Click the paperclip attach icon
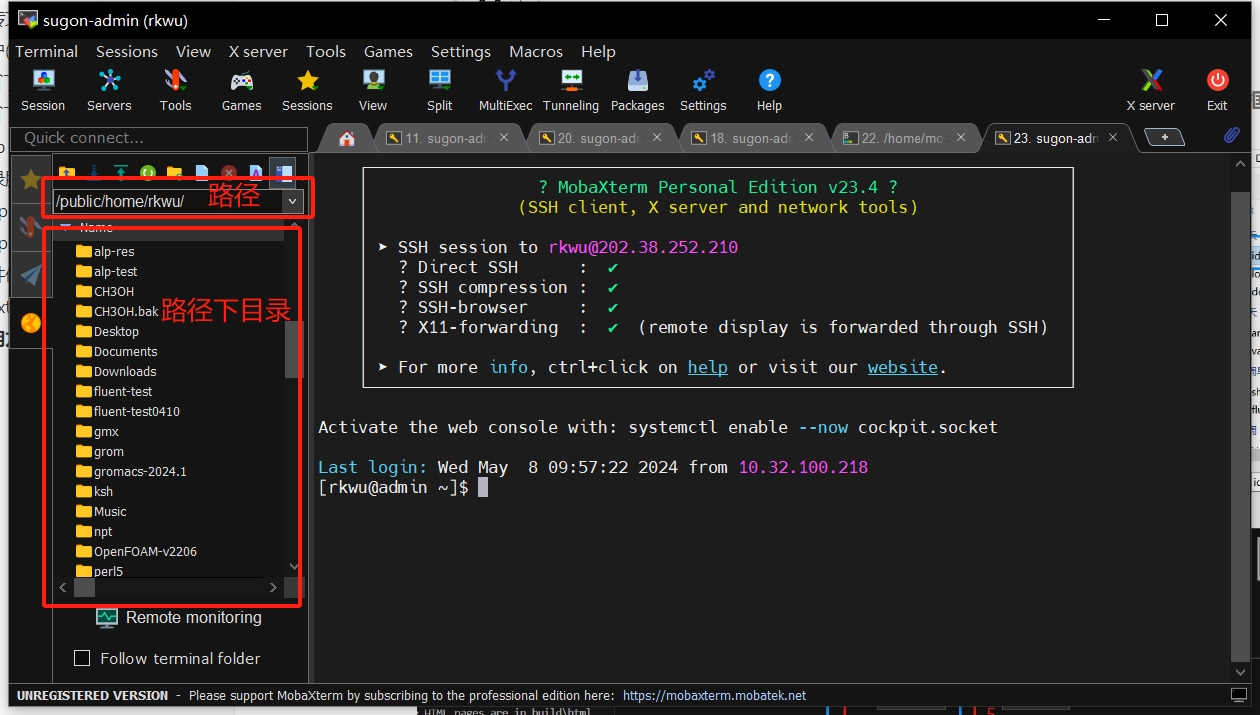This screenshot has height=715, width=1260. (x=1232, y=136)
